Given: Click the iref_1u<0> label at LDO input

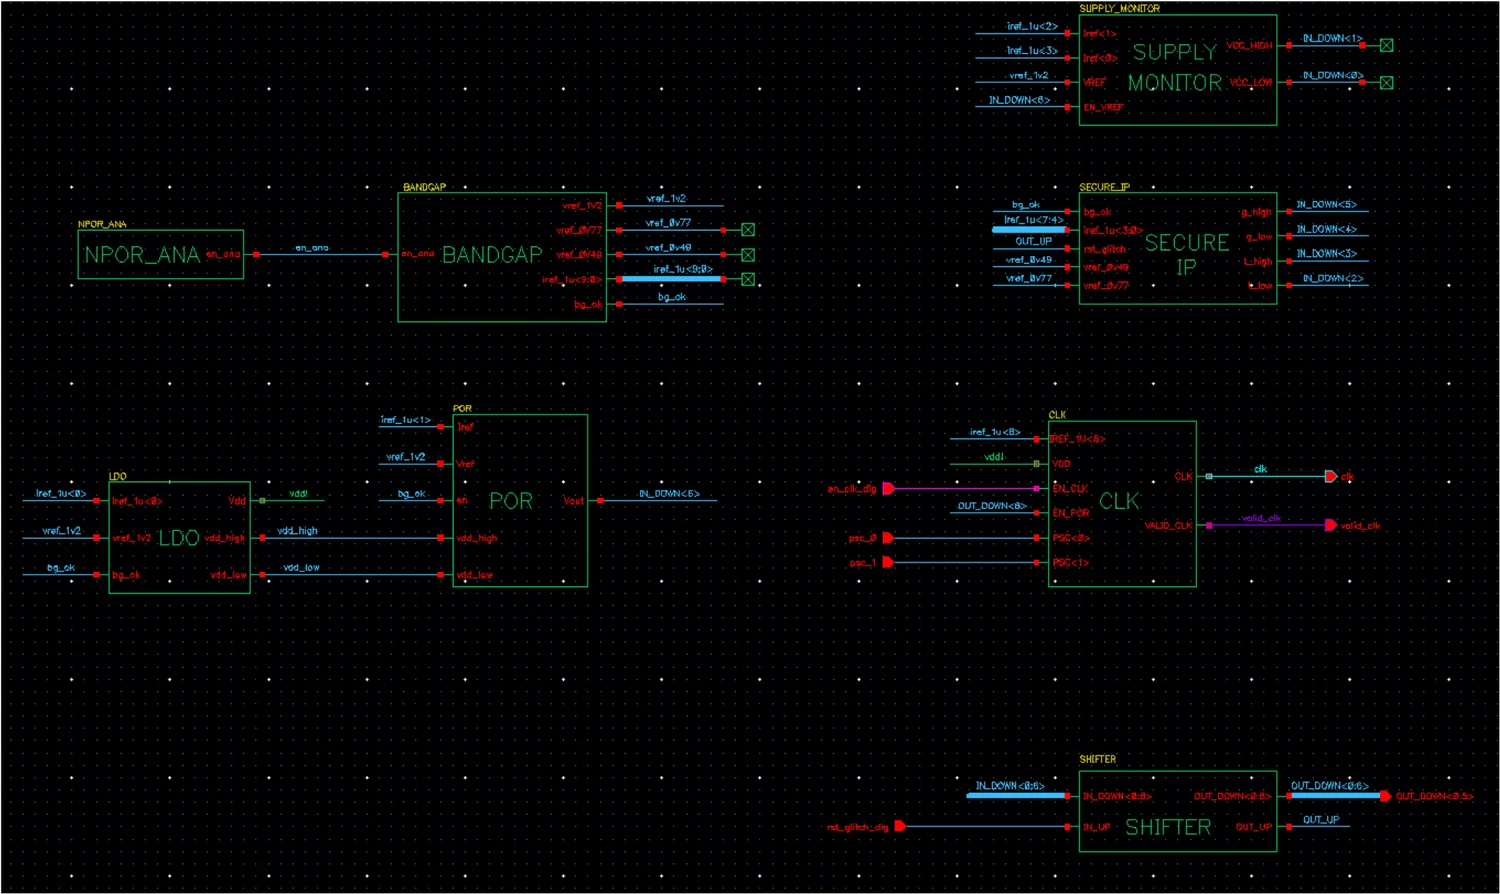Looking at the screenshot, I should 61,493.
